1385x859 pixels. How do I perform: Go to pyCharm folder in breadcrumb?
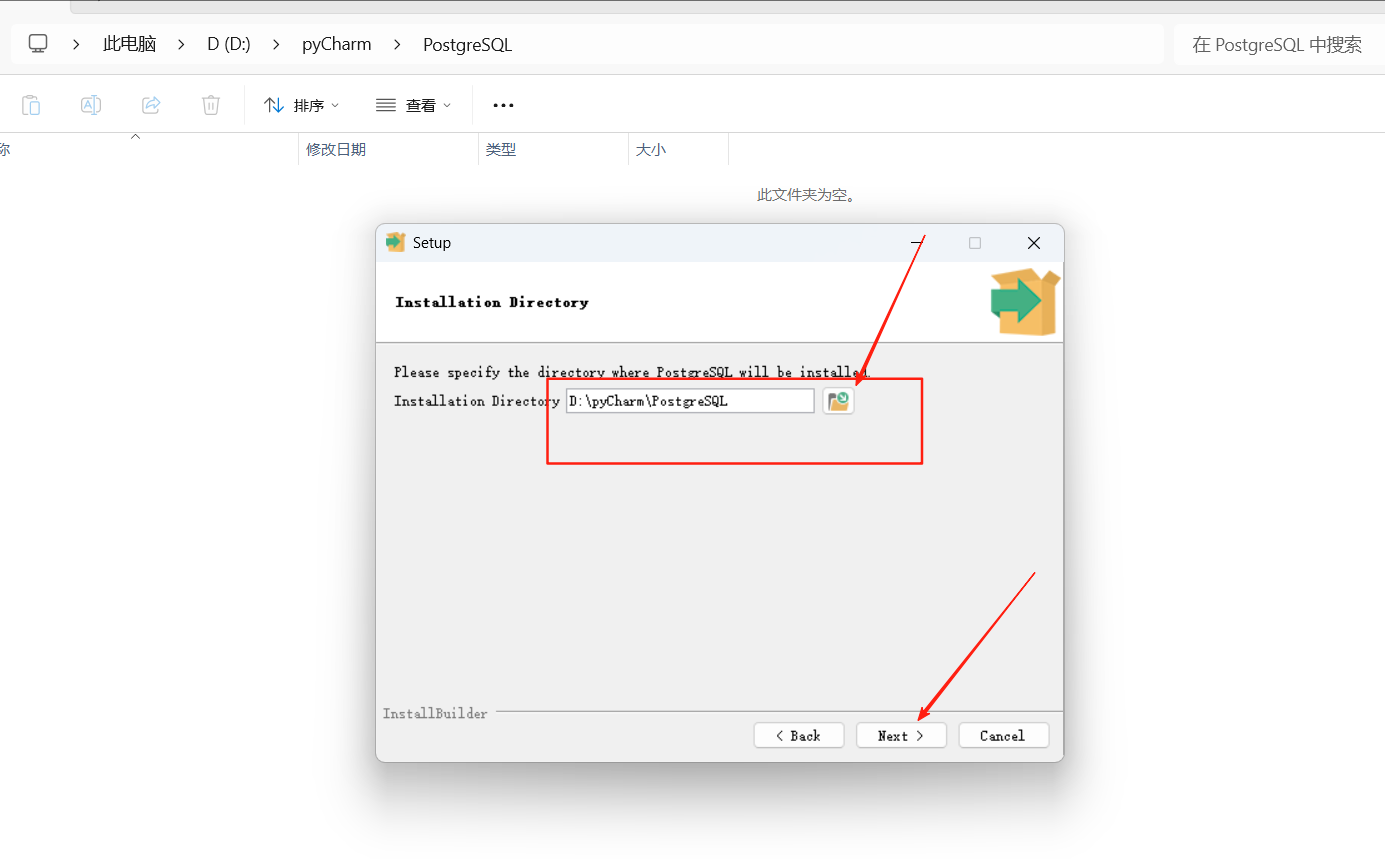[337, 44]
